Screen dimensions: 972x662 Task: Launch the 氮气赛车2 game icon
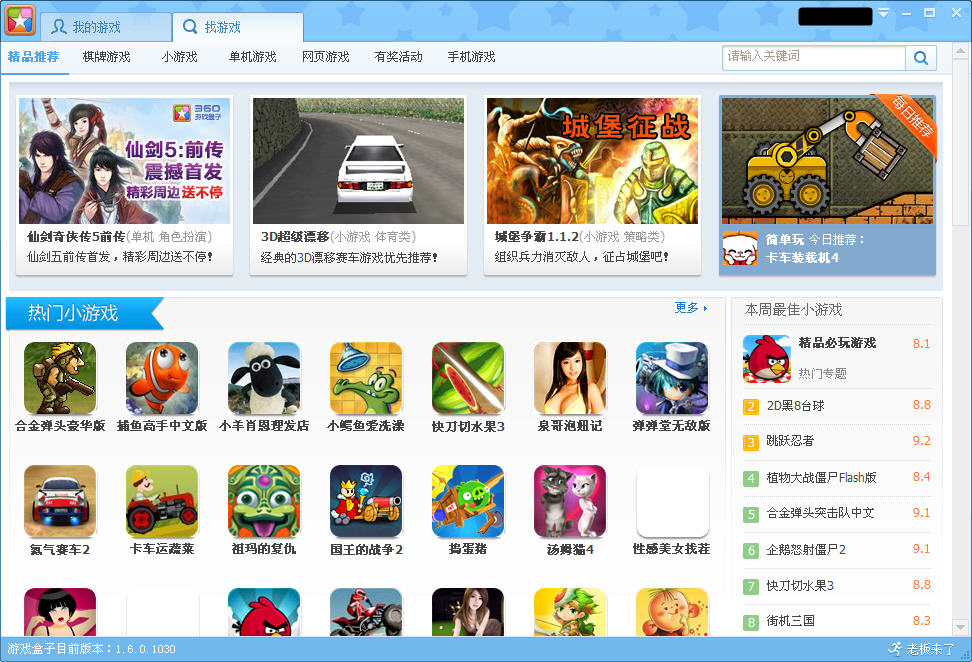click(60, 501)
